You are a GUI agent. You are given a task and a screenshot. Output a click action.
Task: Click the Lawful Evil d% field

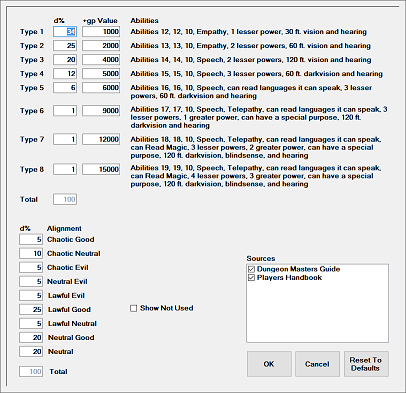pos(31,295)
